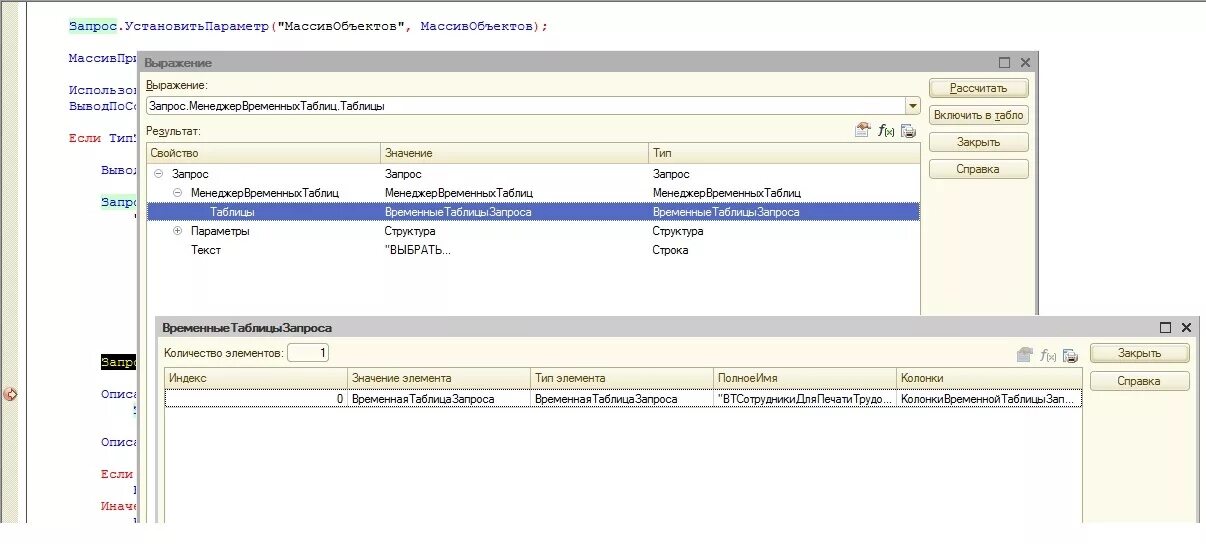Image resolution: width=1206 pixels, height=544 pixels.
Task: Click Справка in ВременныеТаблицыЗапроса window
Action: pos(1139,381)
